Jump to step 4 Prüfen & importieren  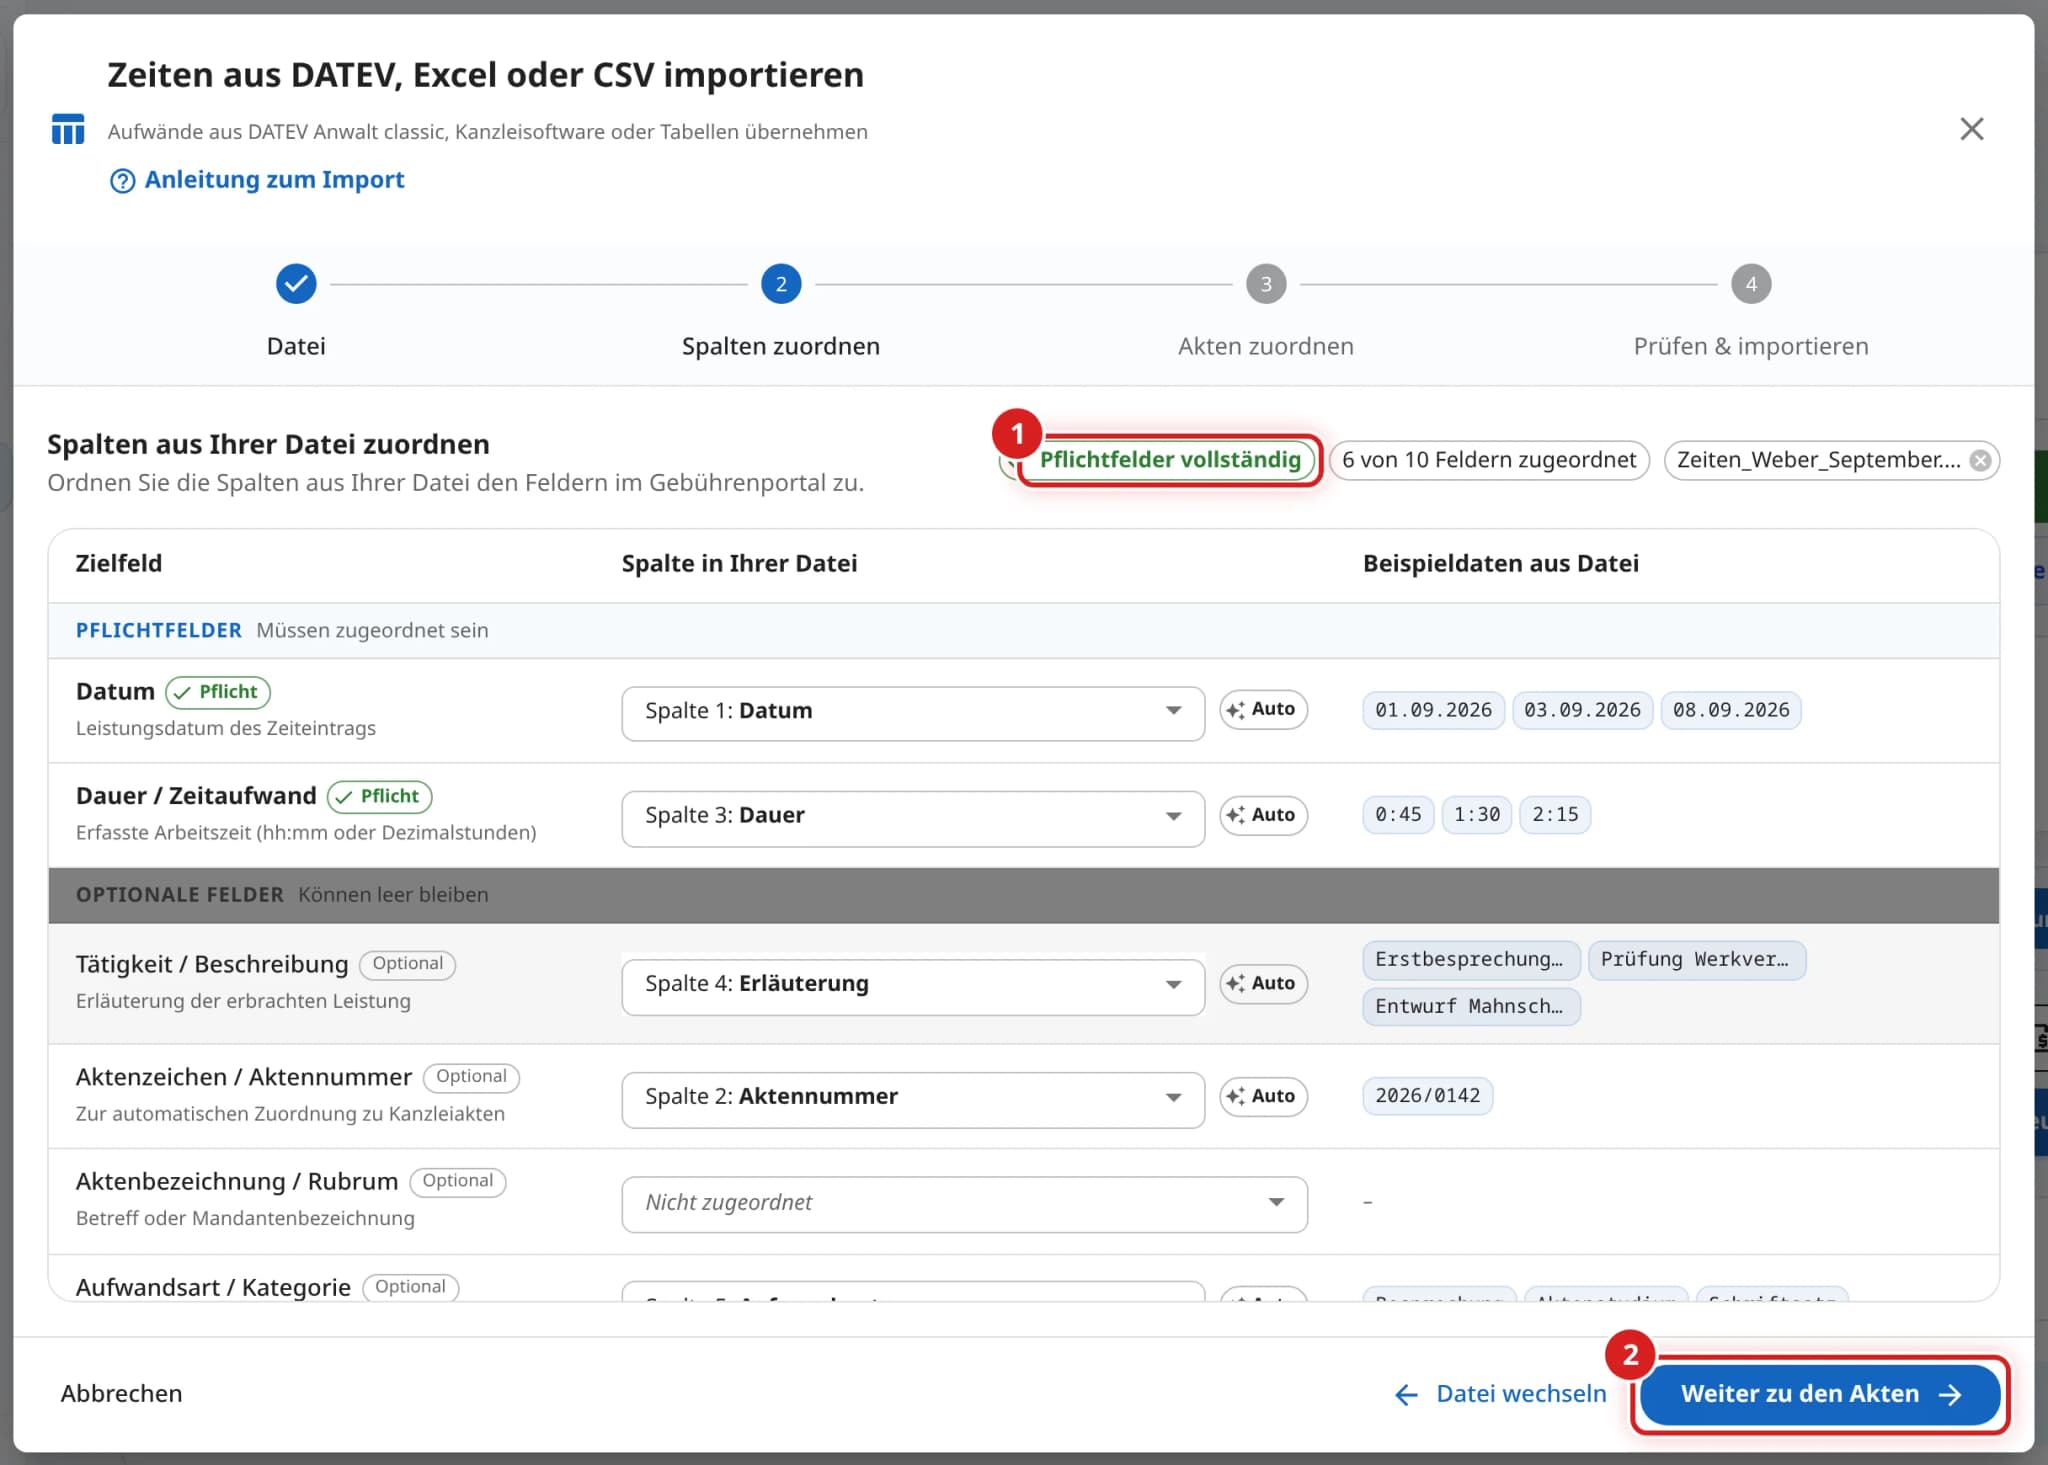point(1750,284)
